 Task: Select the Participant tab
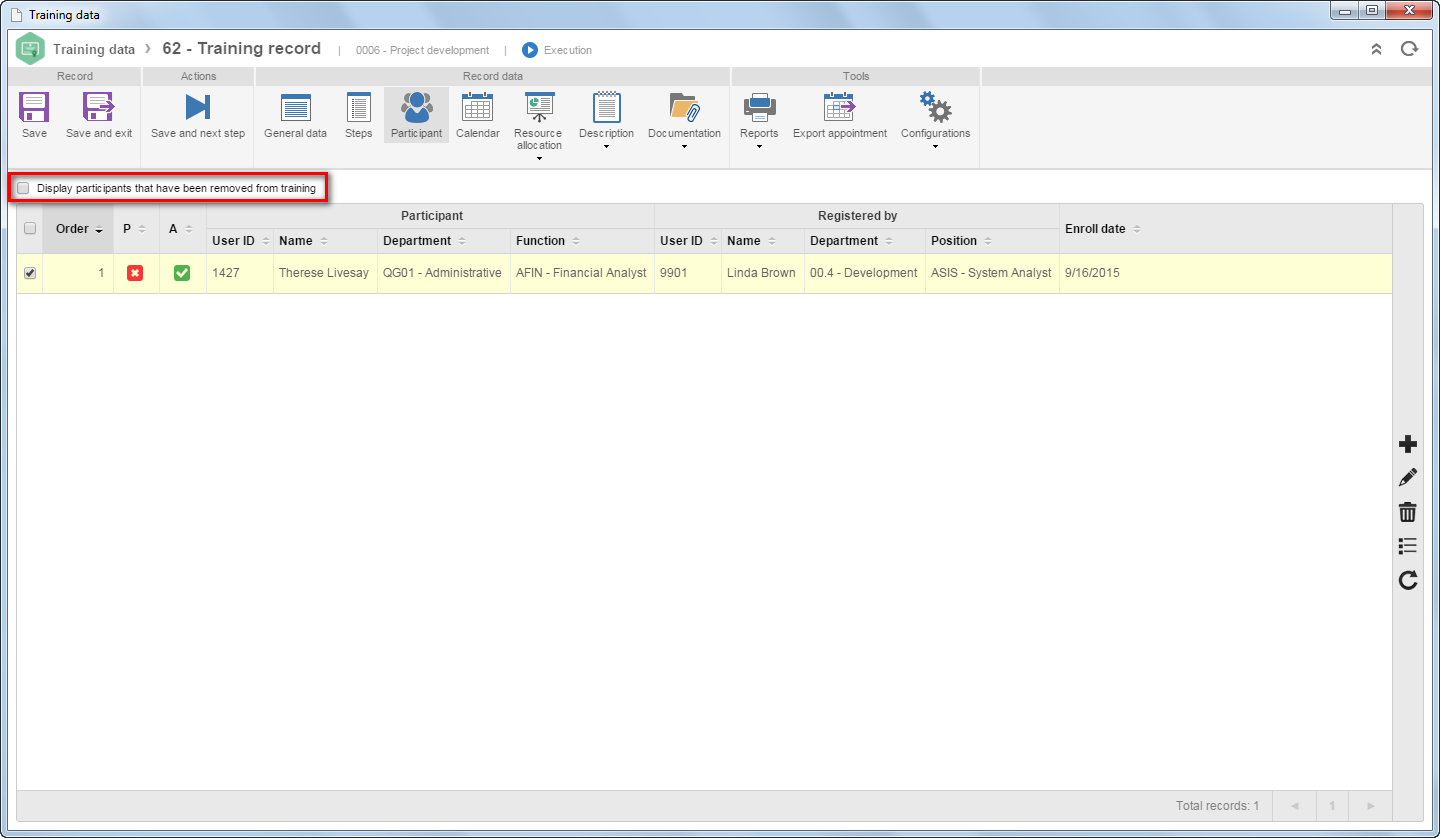[416, 115]
